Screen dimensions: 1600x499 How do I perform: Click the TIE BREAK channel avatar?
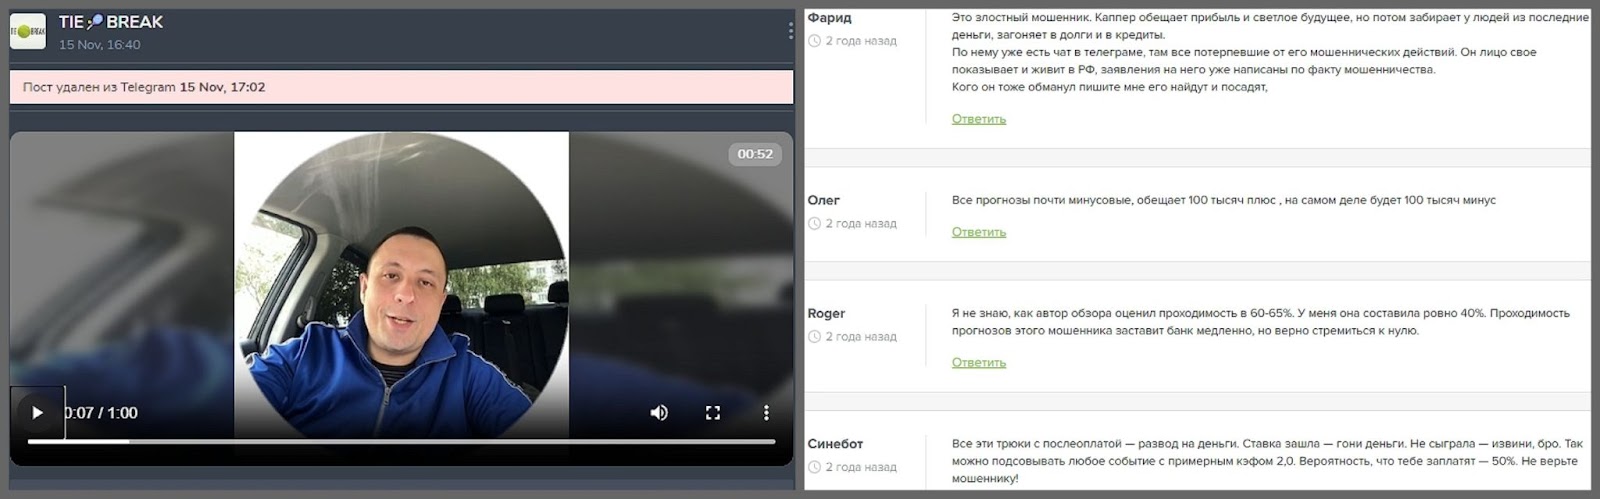point(28,31)
